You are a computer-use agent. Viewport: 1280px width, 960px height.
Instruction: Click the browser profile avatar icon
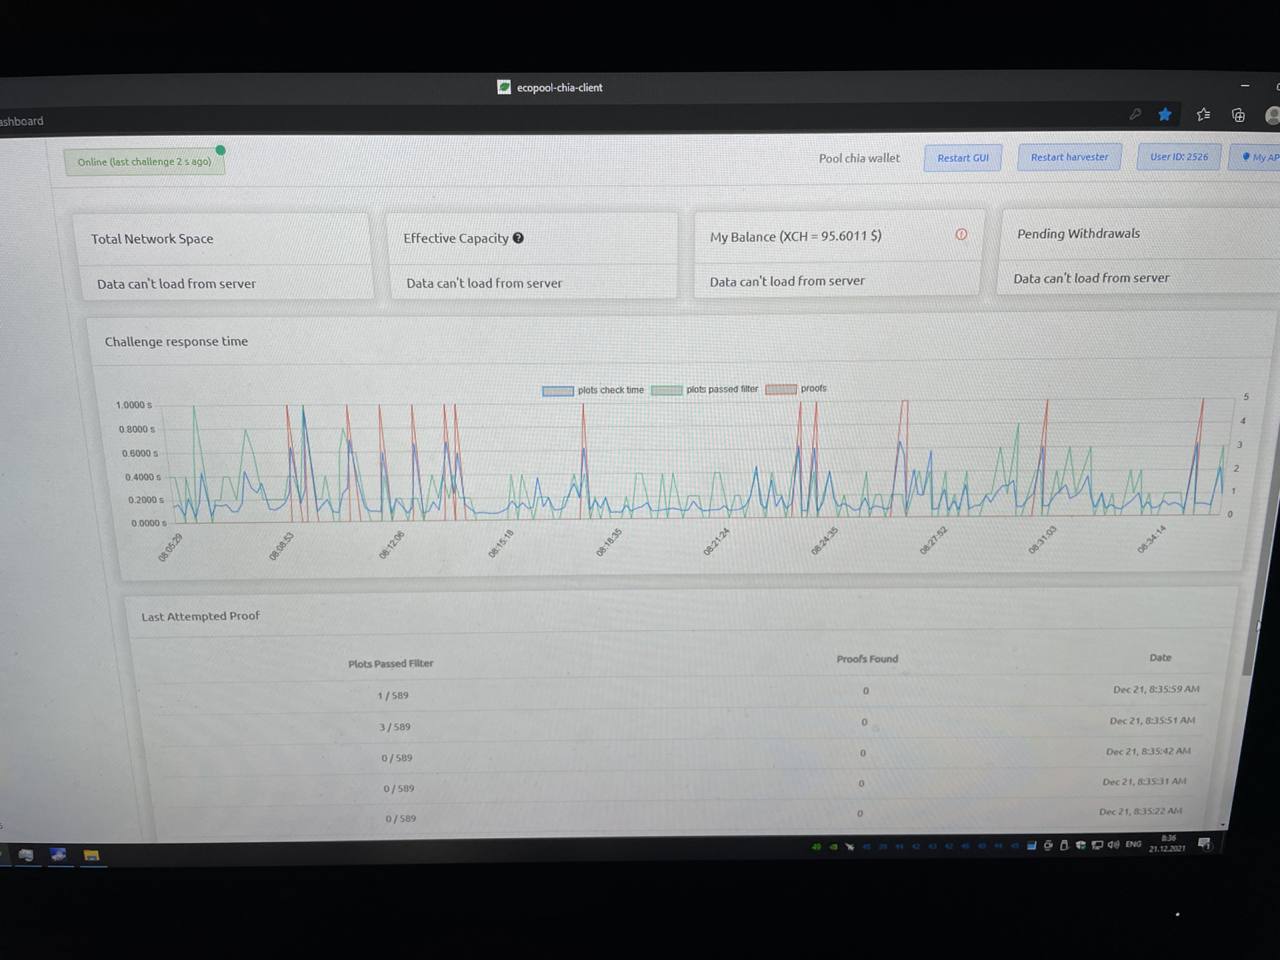pyautogui.click(x=1273, y=116)
